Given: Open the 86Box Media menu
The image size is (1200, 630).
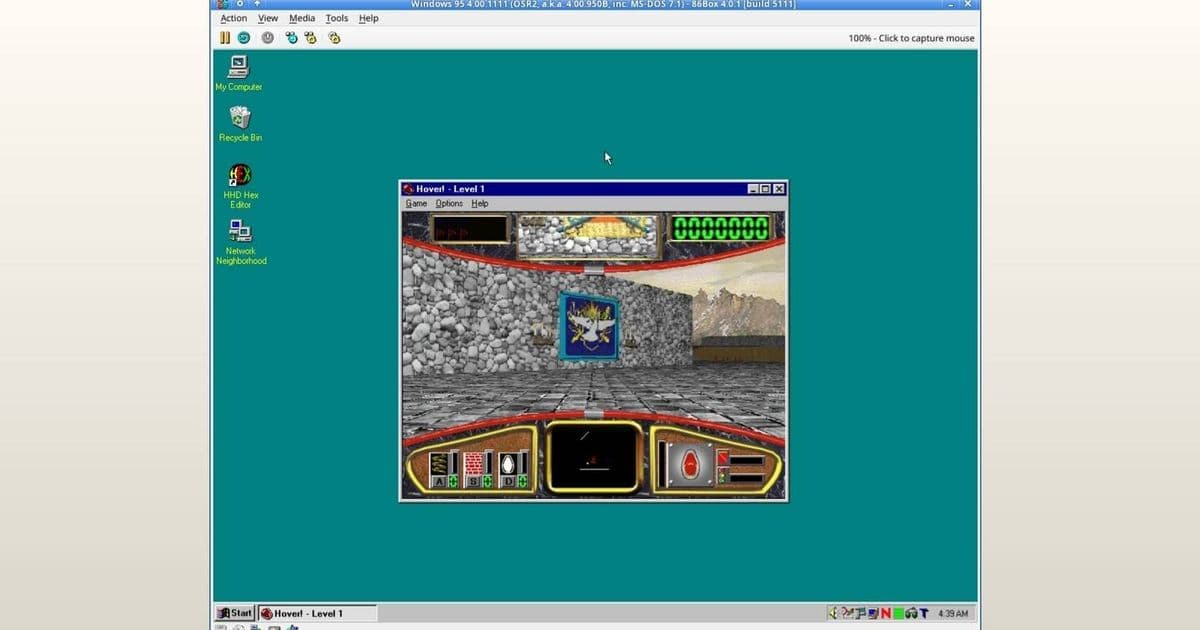Looking at the screenshot, I should 302,18.
